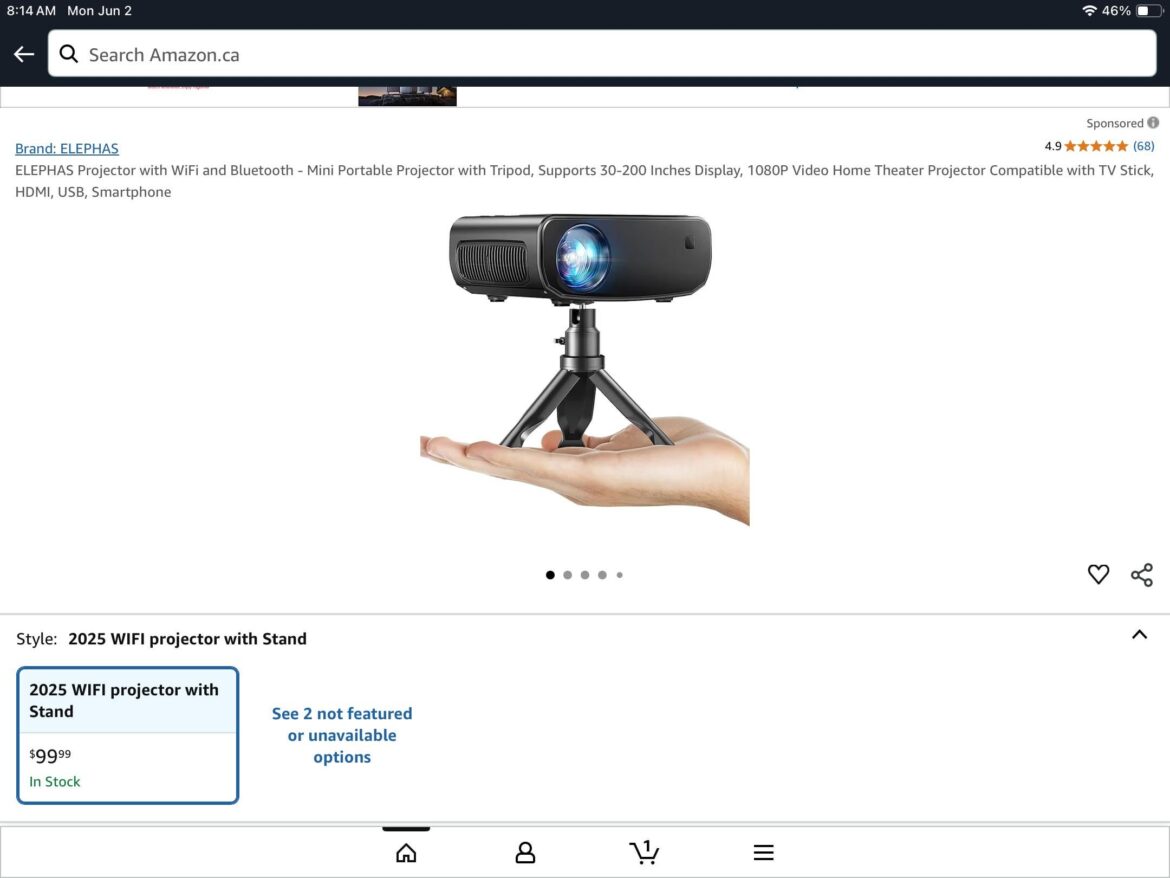
Task: Open the Brand: ELEPHAS link
Action: [x=66, y=148]
